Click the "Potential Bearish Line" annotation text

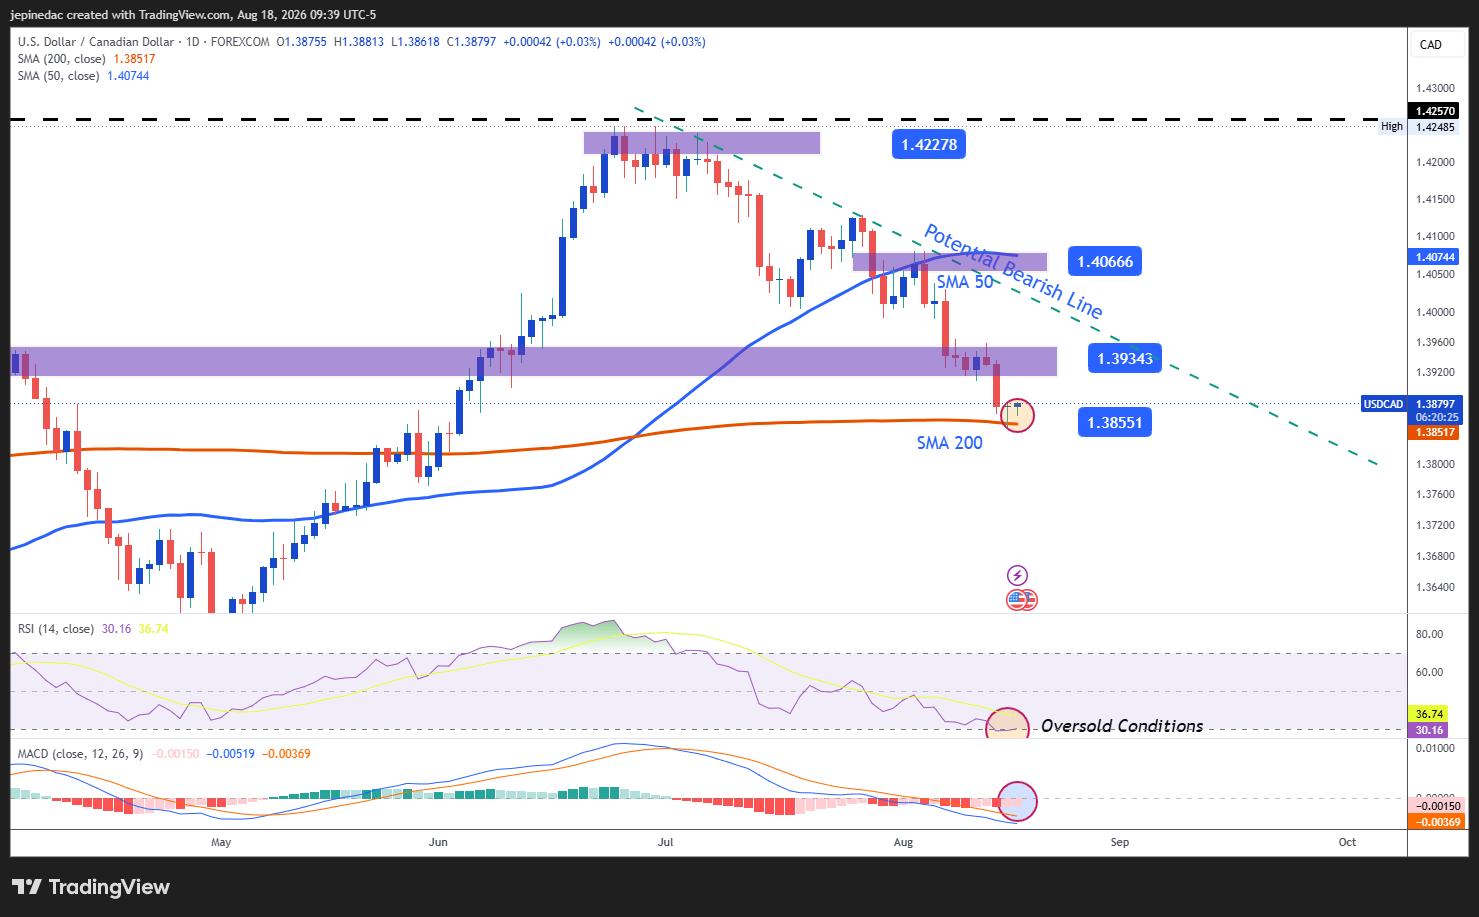[1012, 271]
